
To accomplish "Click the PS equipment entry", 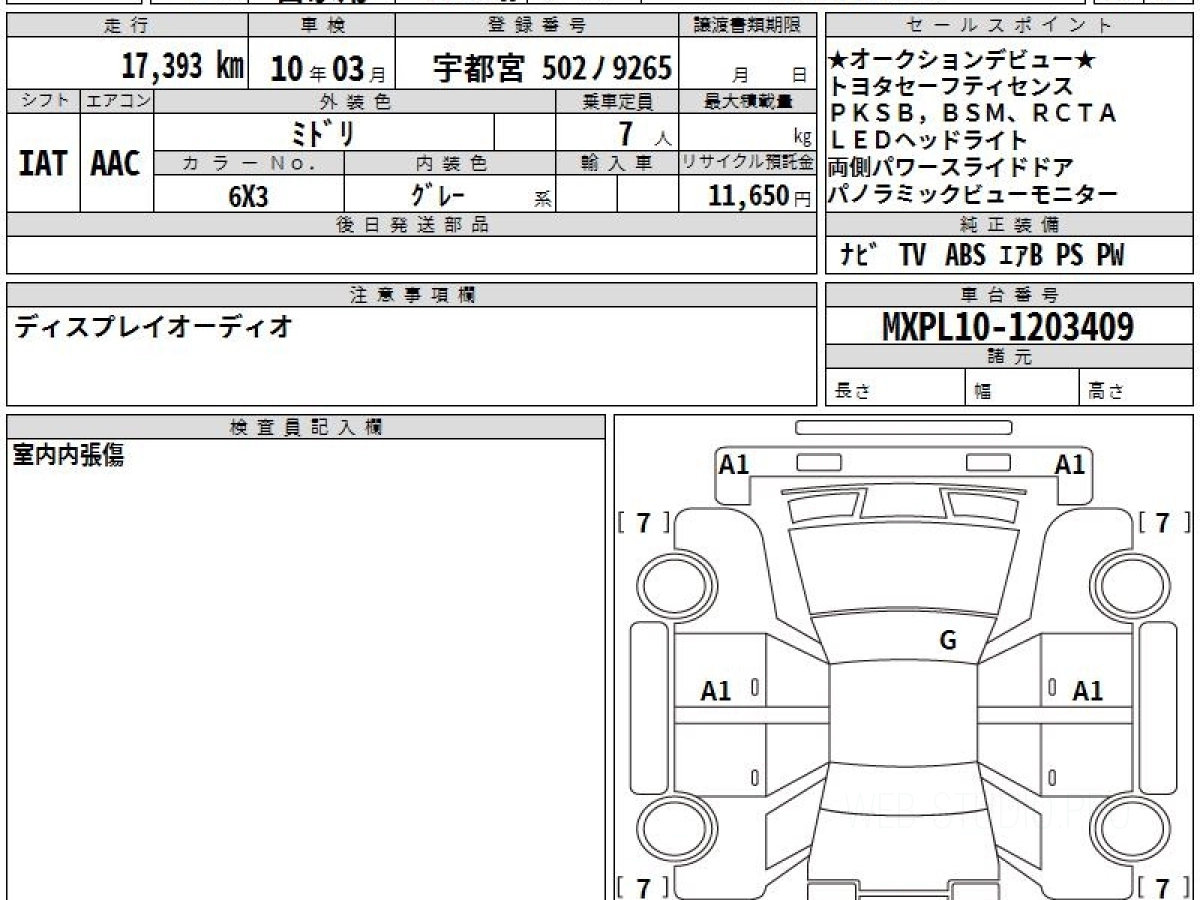I will coord(1070,256).
